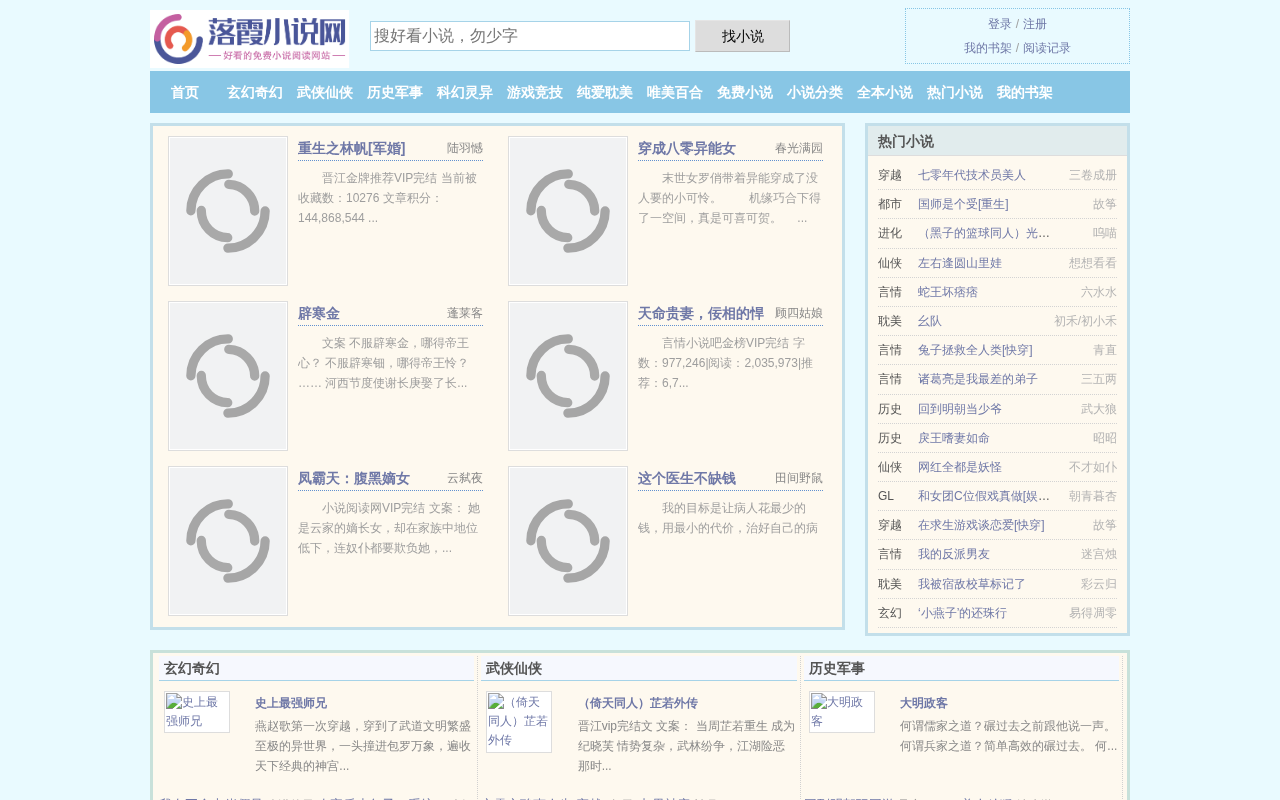Click the 落霞小说网 site logo

[x=250, y=39]
